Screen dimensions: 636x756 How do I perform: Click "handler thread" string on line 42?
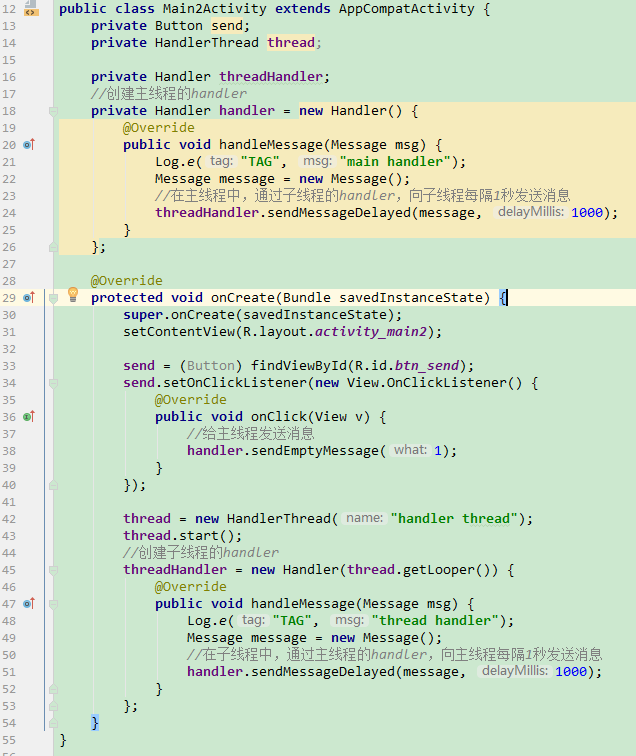[454, 519]
